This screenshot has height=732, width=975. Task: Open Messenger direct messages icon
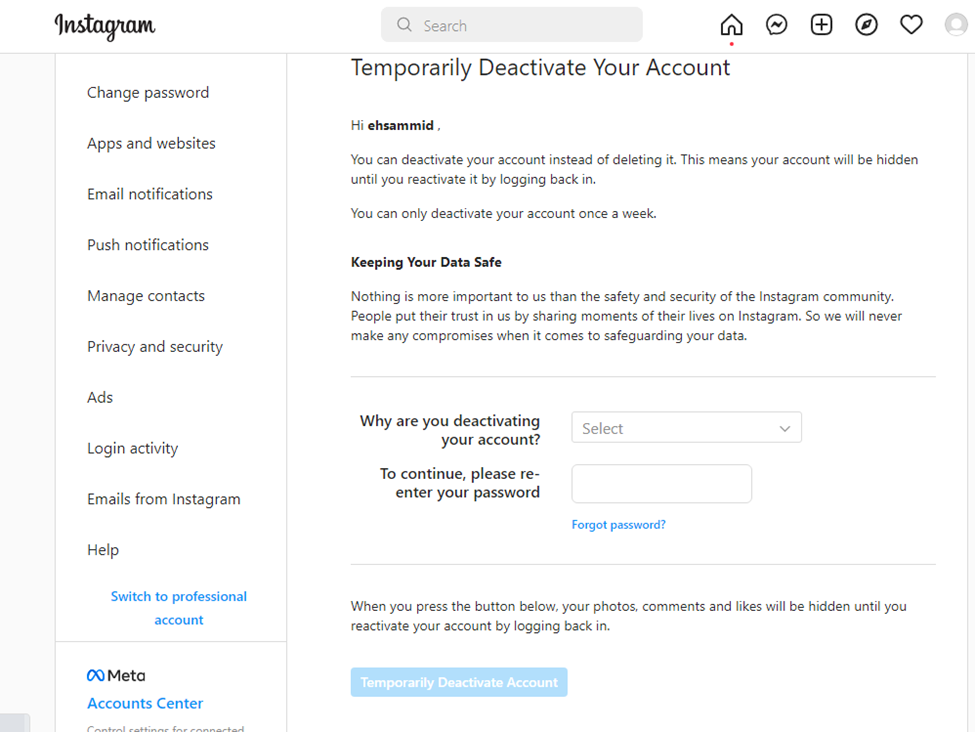pyautogui.click(x=777, y=26)
